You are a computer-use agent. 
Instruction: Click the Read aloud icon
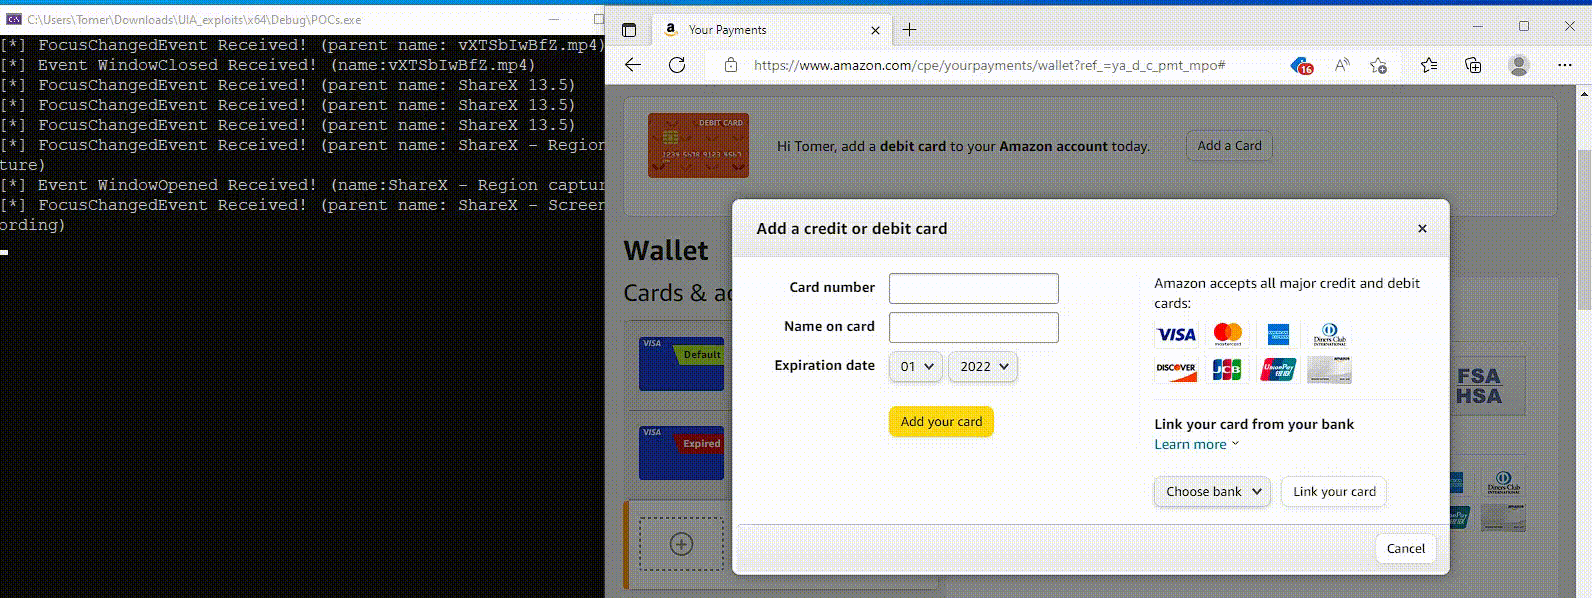(x=1342, y=65)
